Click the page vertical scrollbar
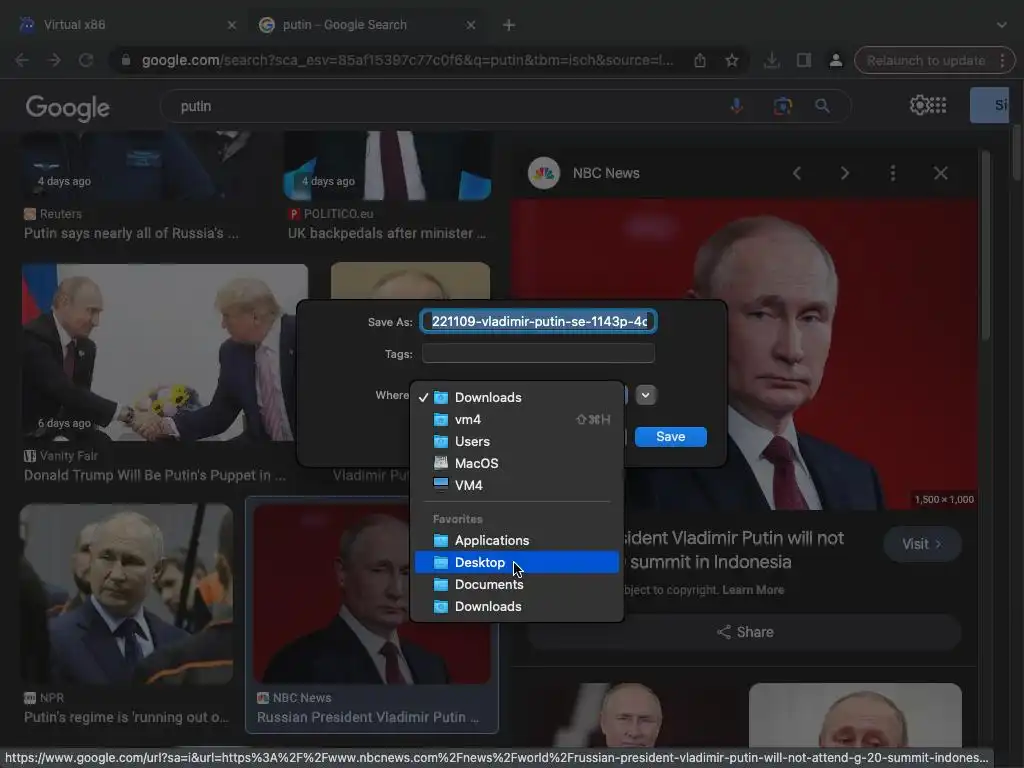This screenshot has width=1024, height=768. (1016, 152)
